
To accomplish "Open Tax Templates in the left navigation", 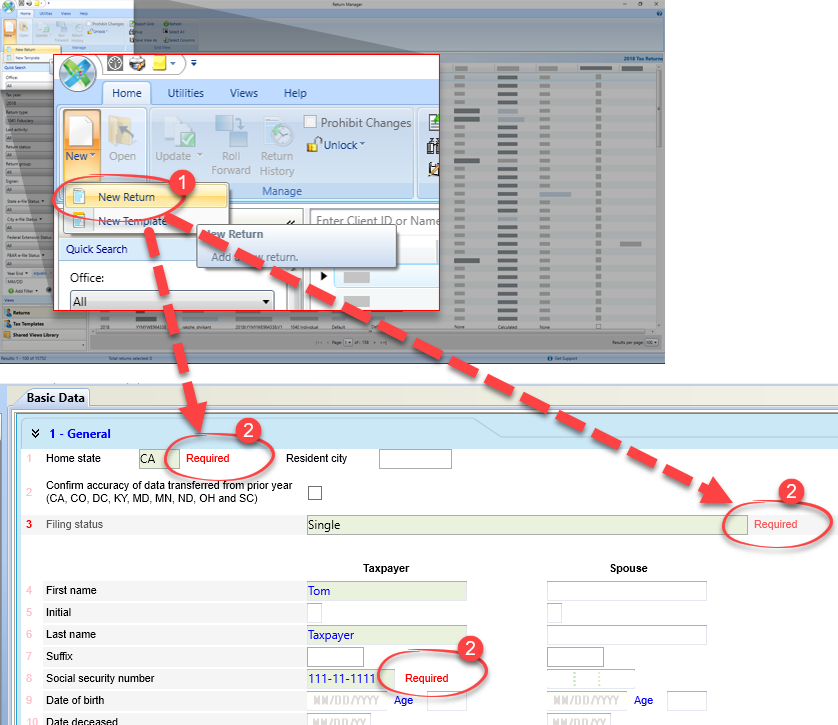I will (x=43, y=324).
